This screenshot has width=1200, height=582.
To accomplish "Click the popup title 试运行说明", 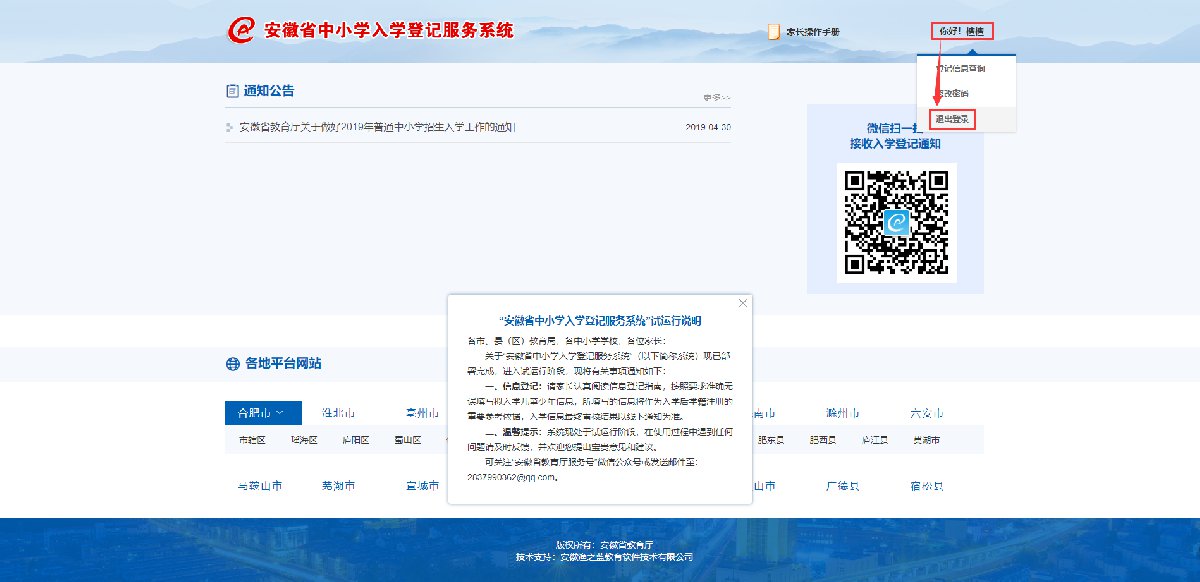I will (600, 321).
